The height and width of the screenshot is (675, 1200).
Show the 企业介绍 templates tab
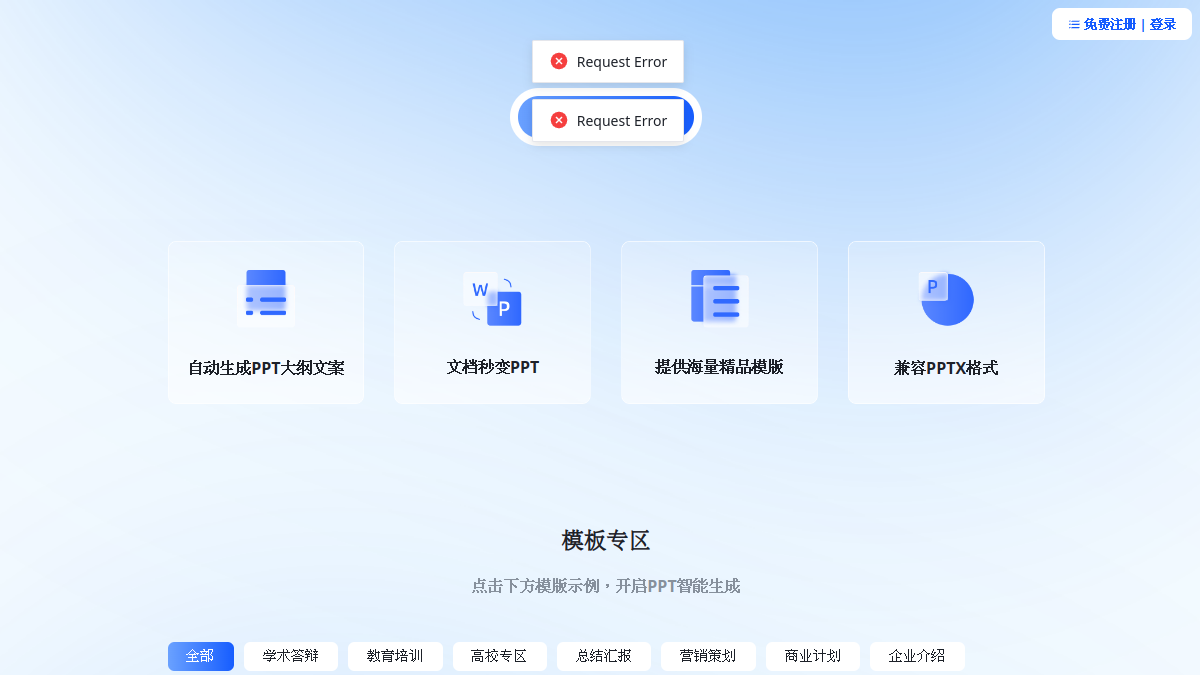917,656
